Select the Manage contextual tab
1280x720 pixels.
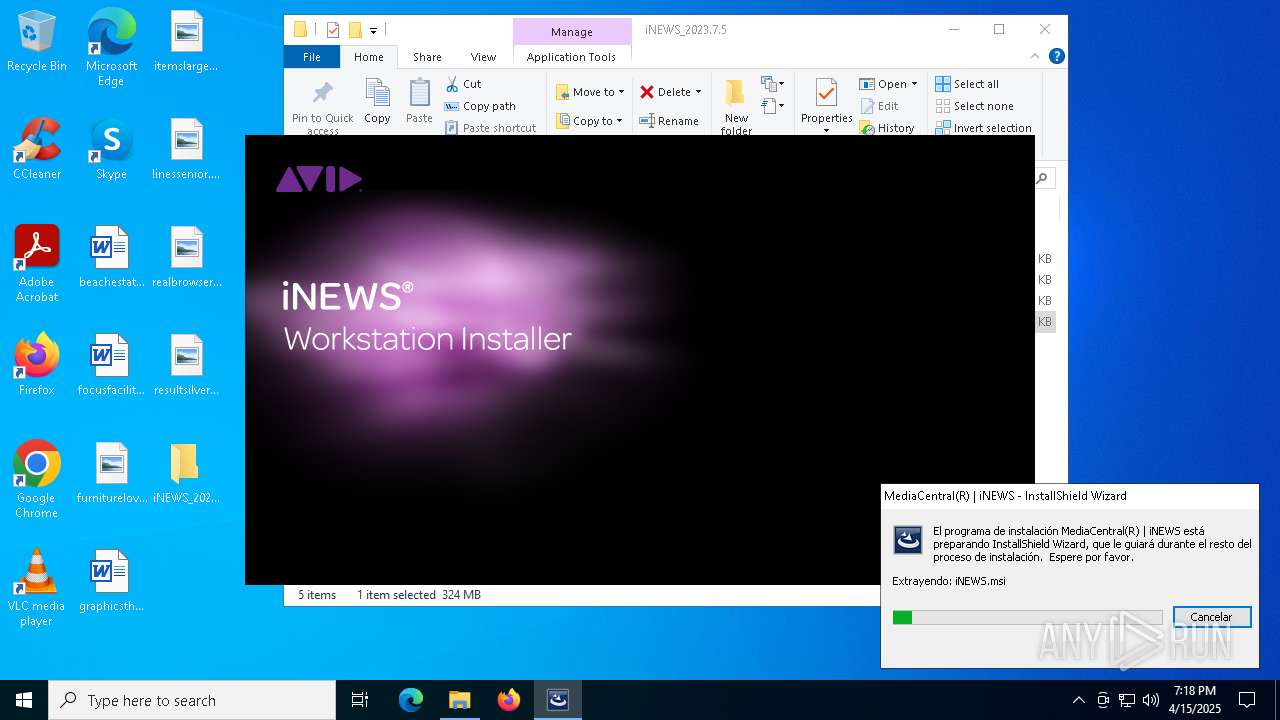pyautogui.click(x=572, y=32)
